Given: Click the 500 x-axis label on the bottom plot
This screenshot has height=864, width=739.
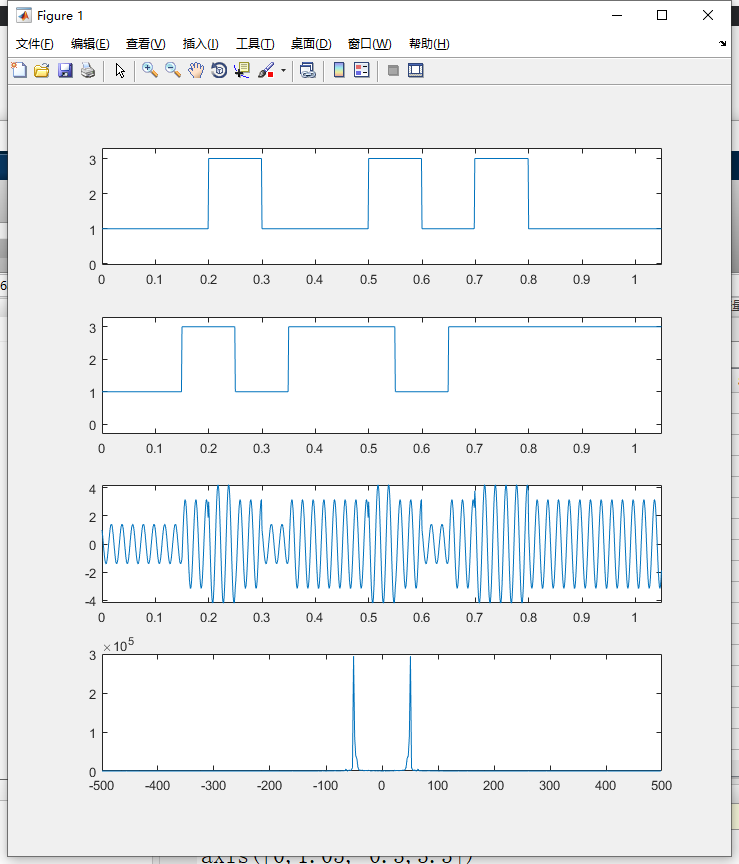Looking at the screenshot, I should pos(661,786).
